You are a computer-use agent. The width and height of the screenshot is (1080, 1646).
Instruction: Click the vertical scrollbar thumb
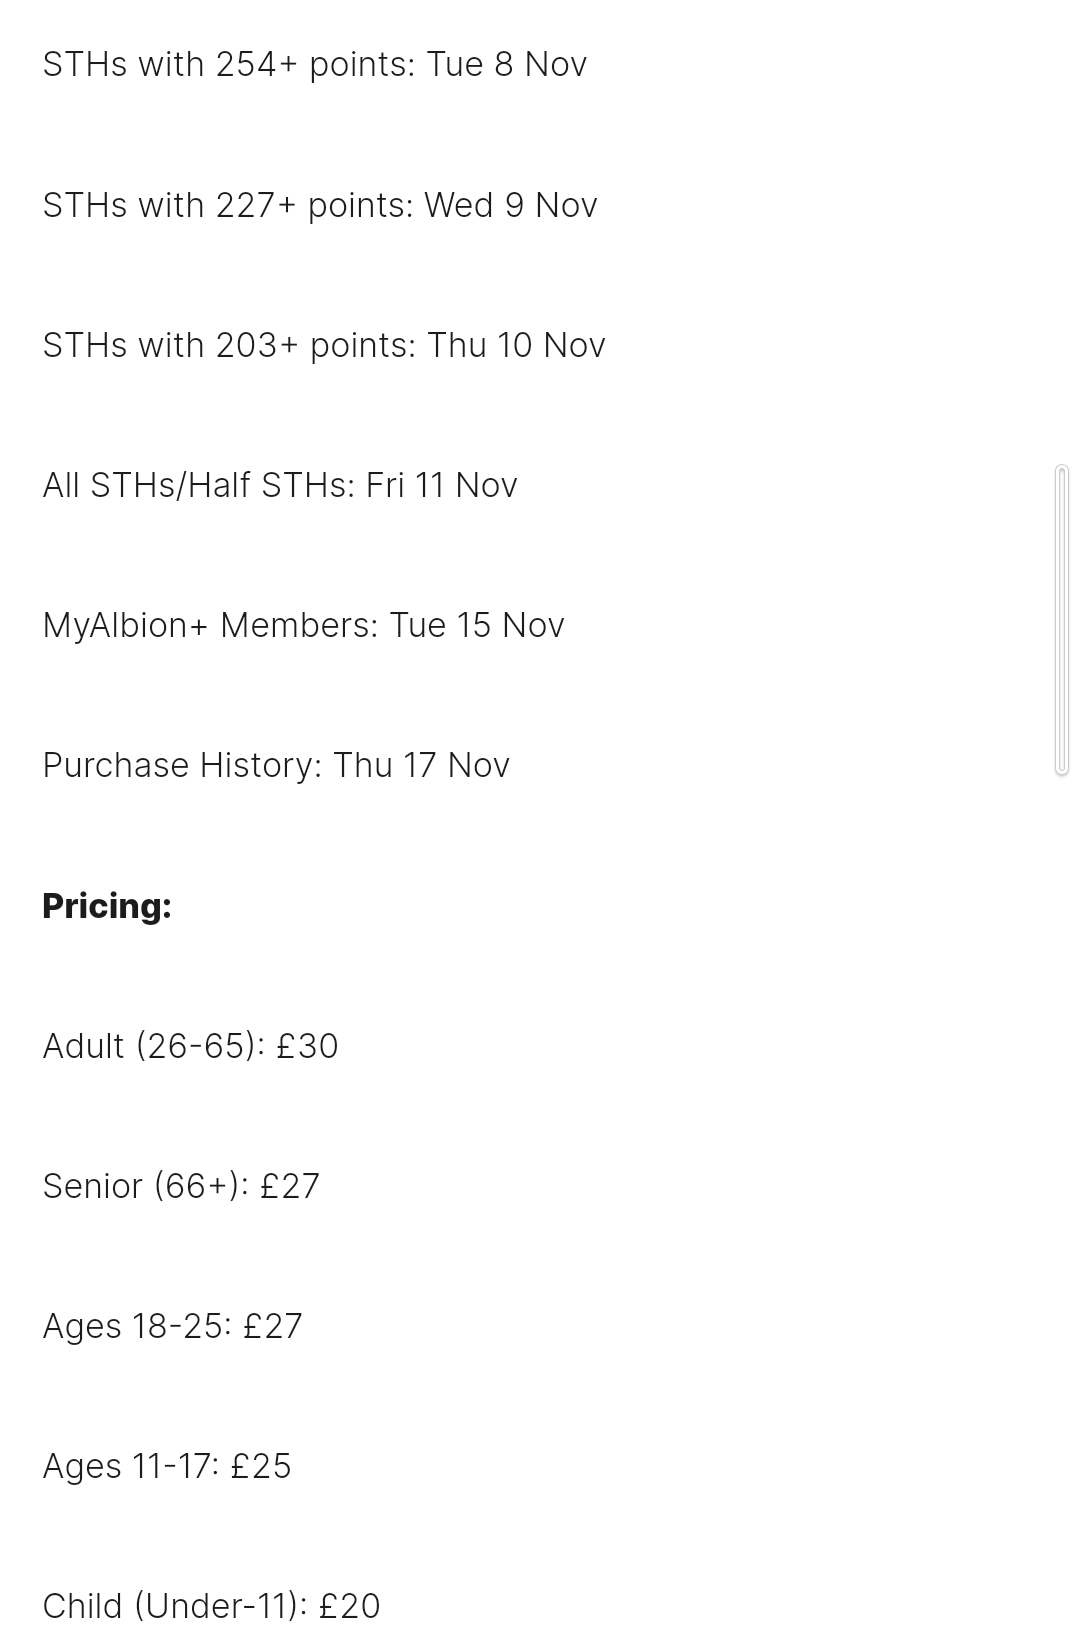click(x=1062, y=620)
